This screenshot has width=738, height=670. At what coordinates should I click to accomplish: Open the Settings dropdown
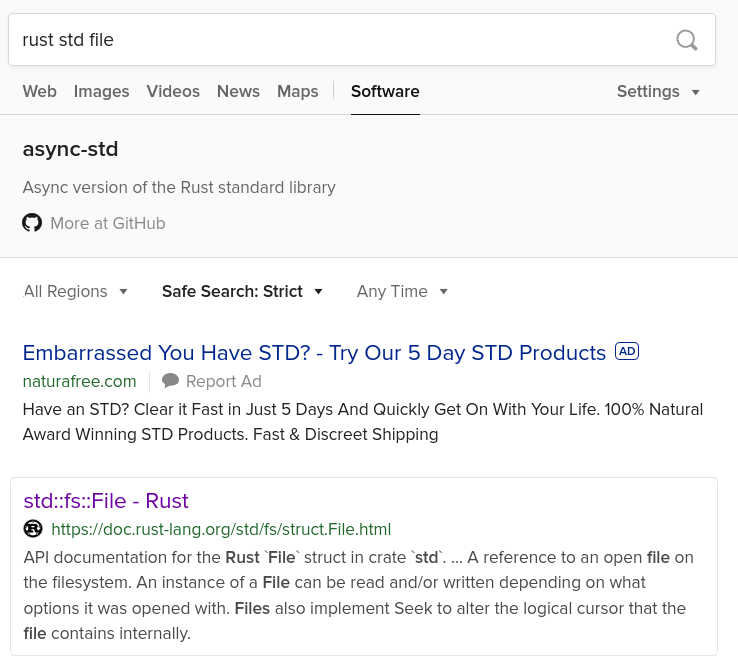[658, 91]
